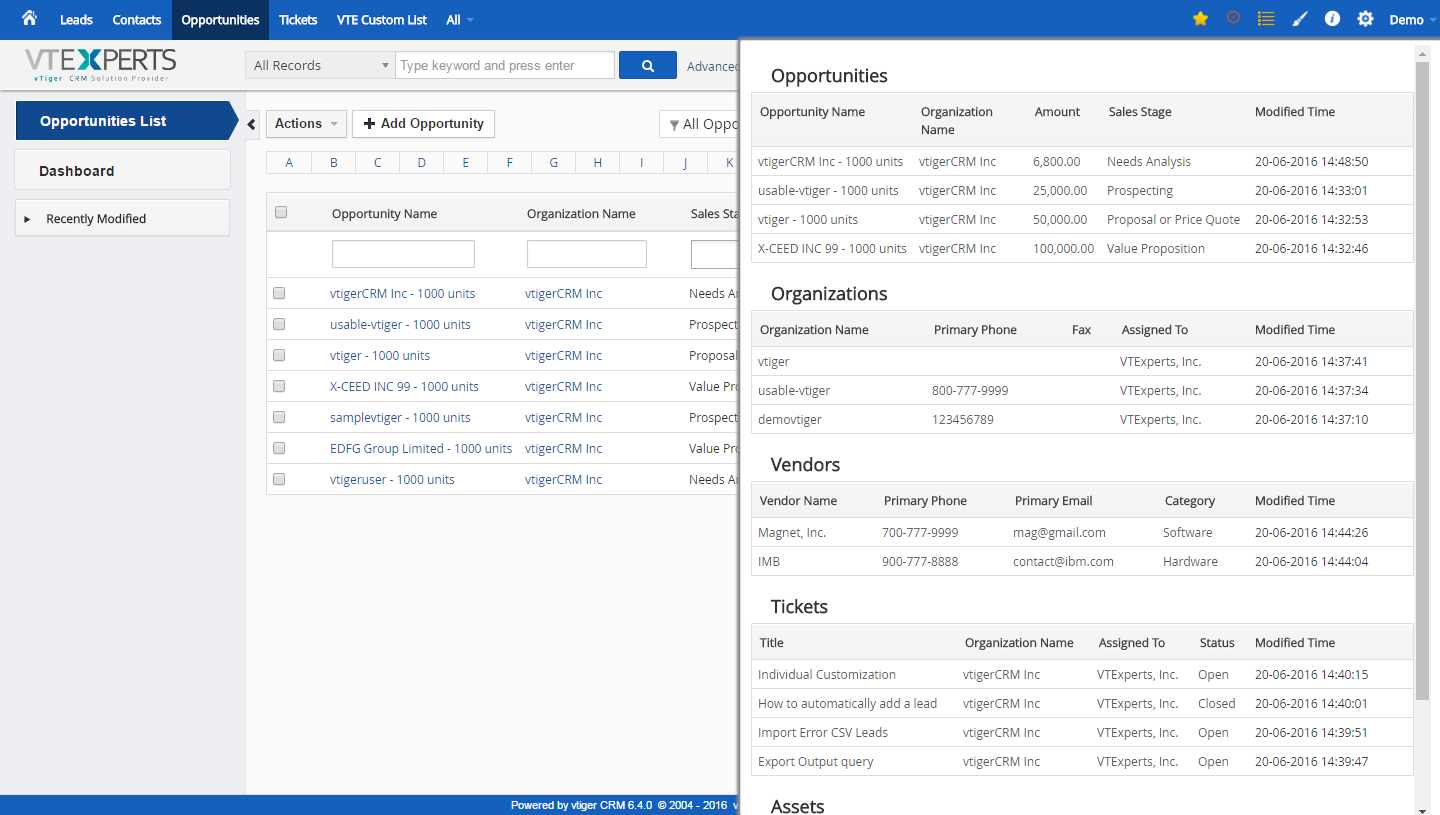This screenshot has width=1440, height=815.
Task: Filter by letter H
Action: [598, 162]
